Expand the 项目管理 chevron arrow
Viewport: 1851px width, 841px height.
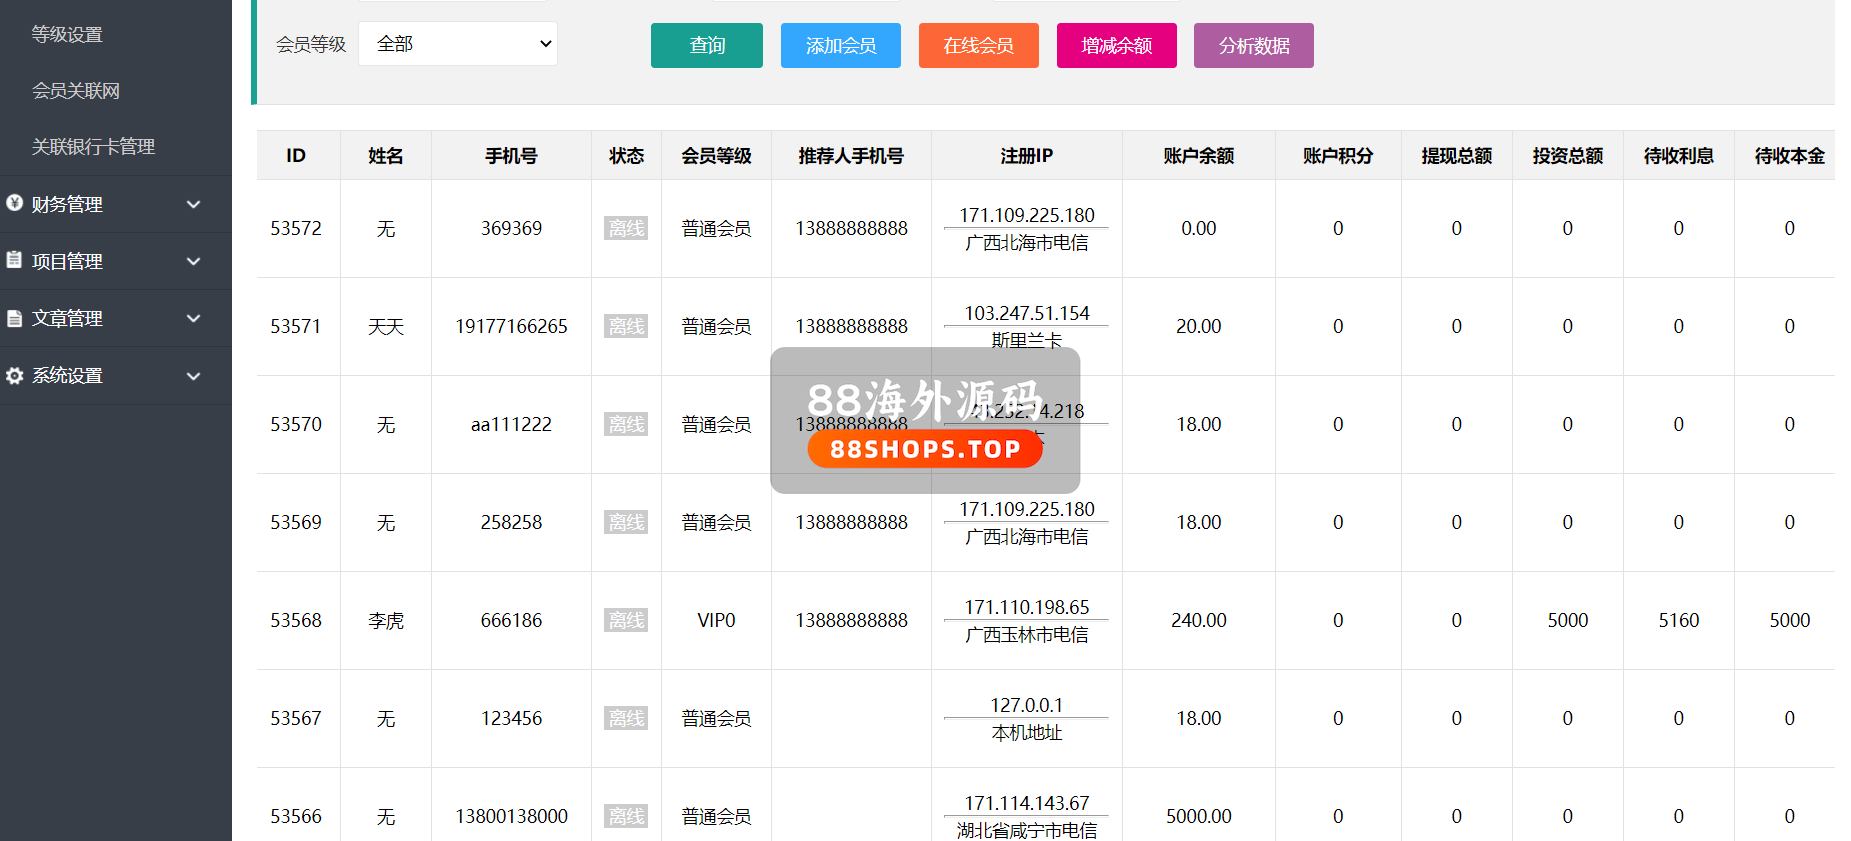194,261
